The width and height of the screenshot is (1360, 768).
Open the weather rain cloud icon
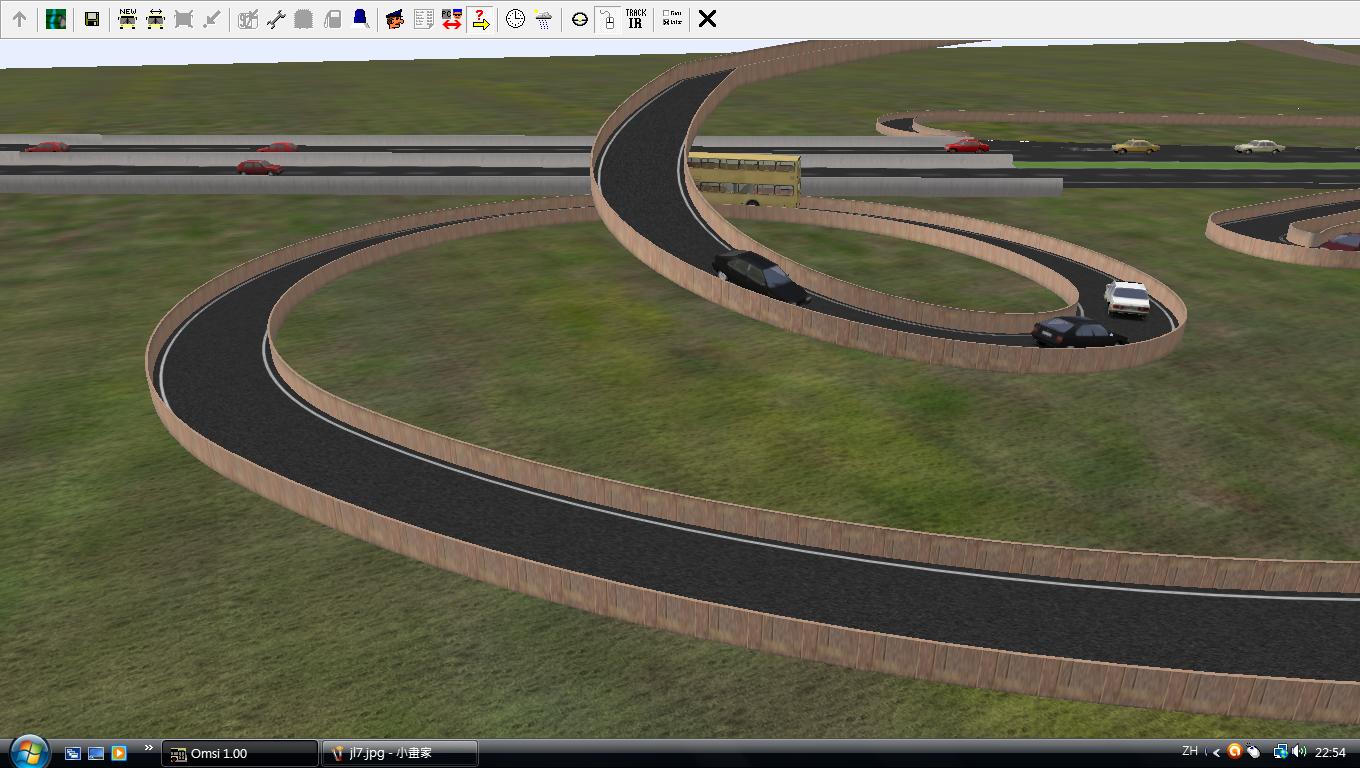coord(543,19)
